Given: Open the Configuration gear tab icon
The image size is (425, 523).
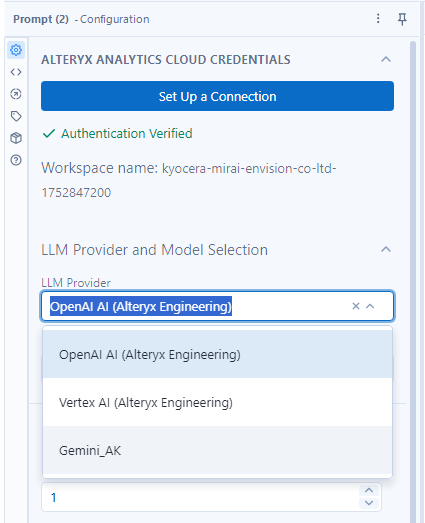Looking at the screenshot, I should click(x=16, y=50).
